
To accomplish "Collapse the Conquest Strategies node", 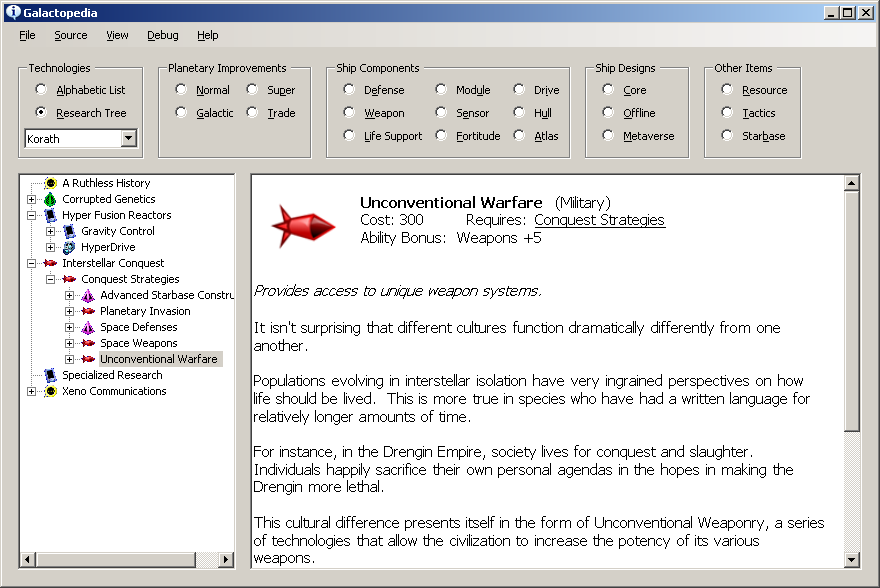I will click(x=51, y=279).
